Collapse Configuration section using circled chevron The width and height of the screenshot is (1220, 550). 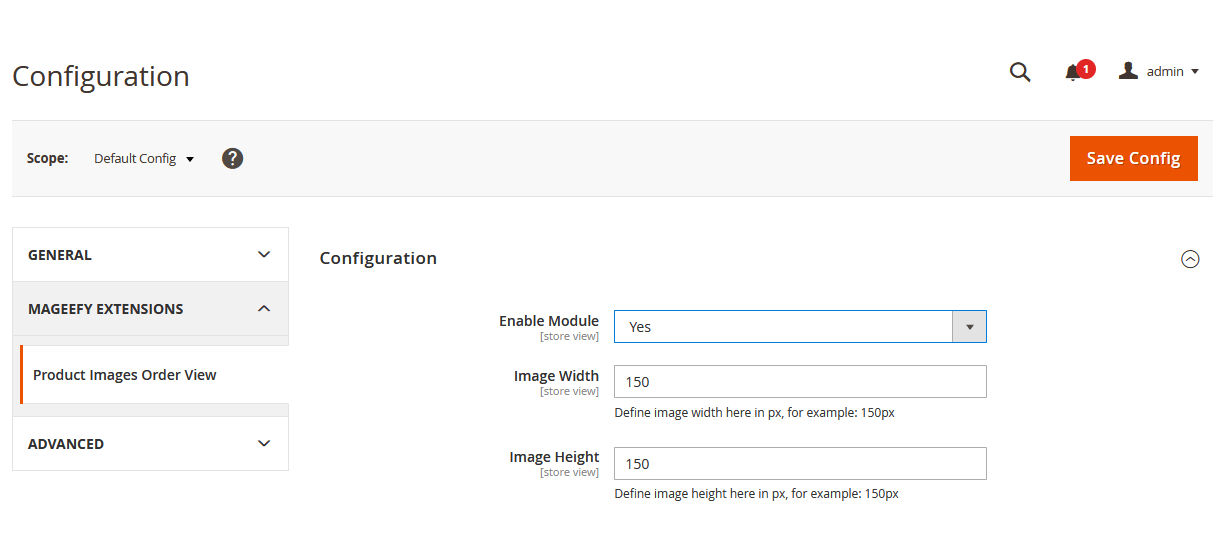pyautogui.click(x=1190, y=259)
